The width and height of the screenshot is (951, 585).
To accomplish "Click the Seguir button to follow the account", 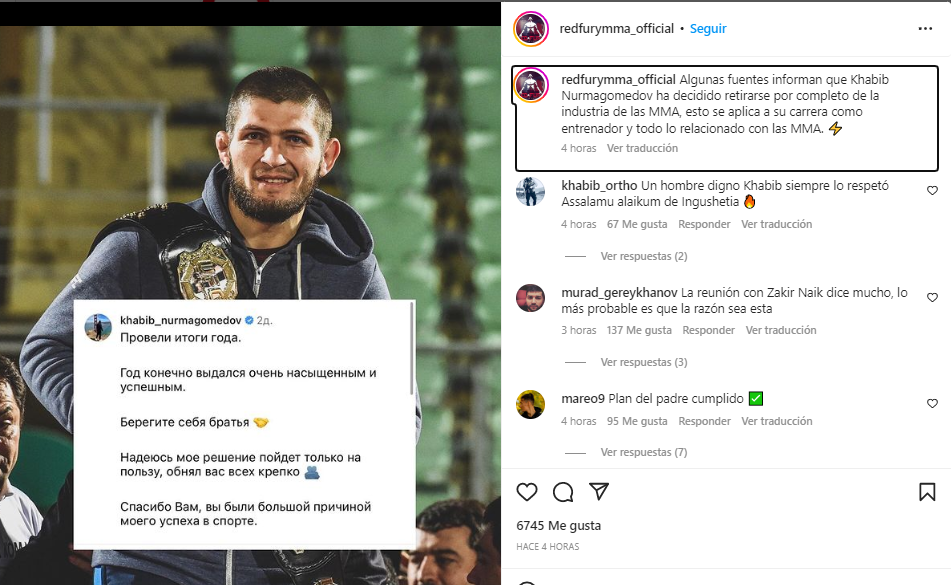I will point(708,29).
